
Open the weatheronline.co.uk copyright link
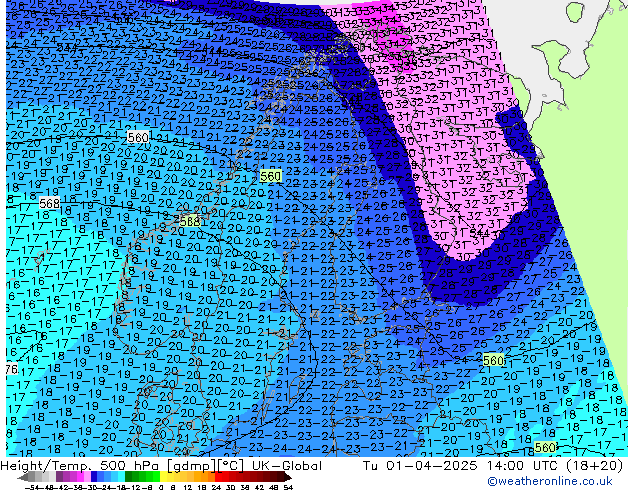tap(549, 481)
